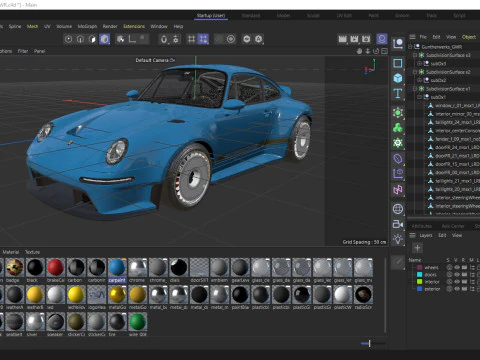Click the Camera object icon in the palette
Screen dimensions: 480x360
[398, 224]
